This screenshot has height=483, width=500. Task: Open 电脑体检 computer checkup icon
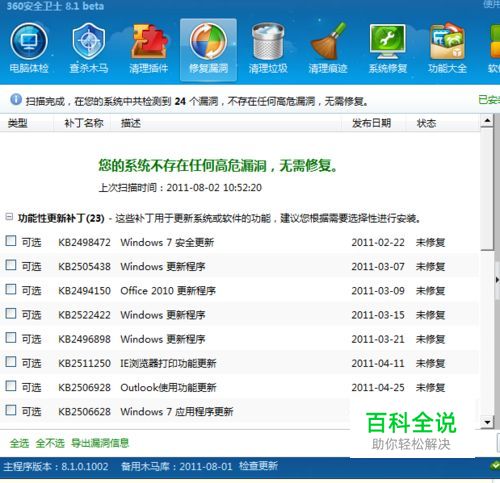29,48
